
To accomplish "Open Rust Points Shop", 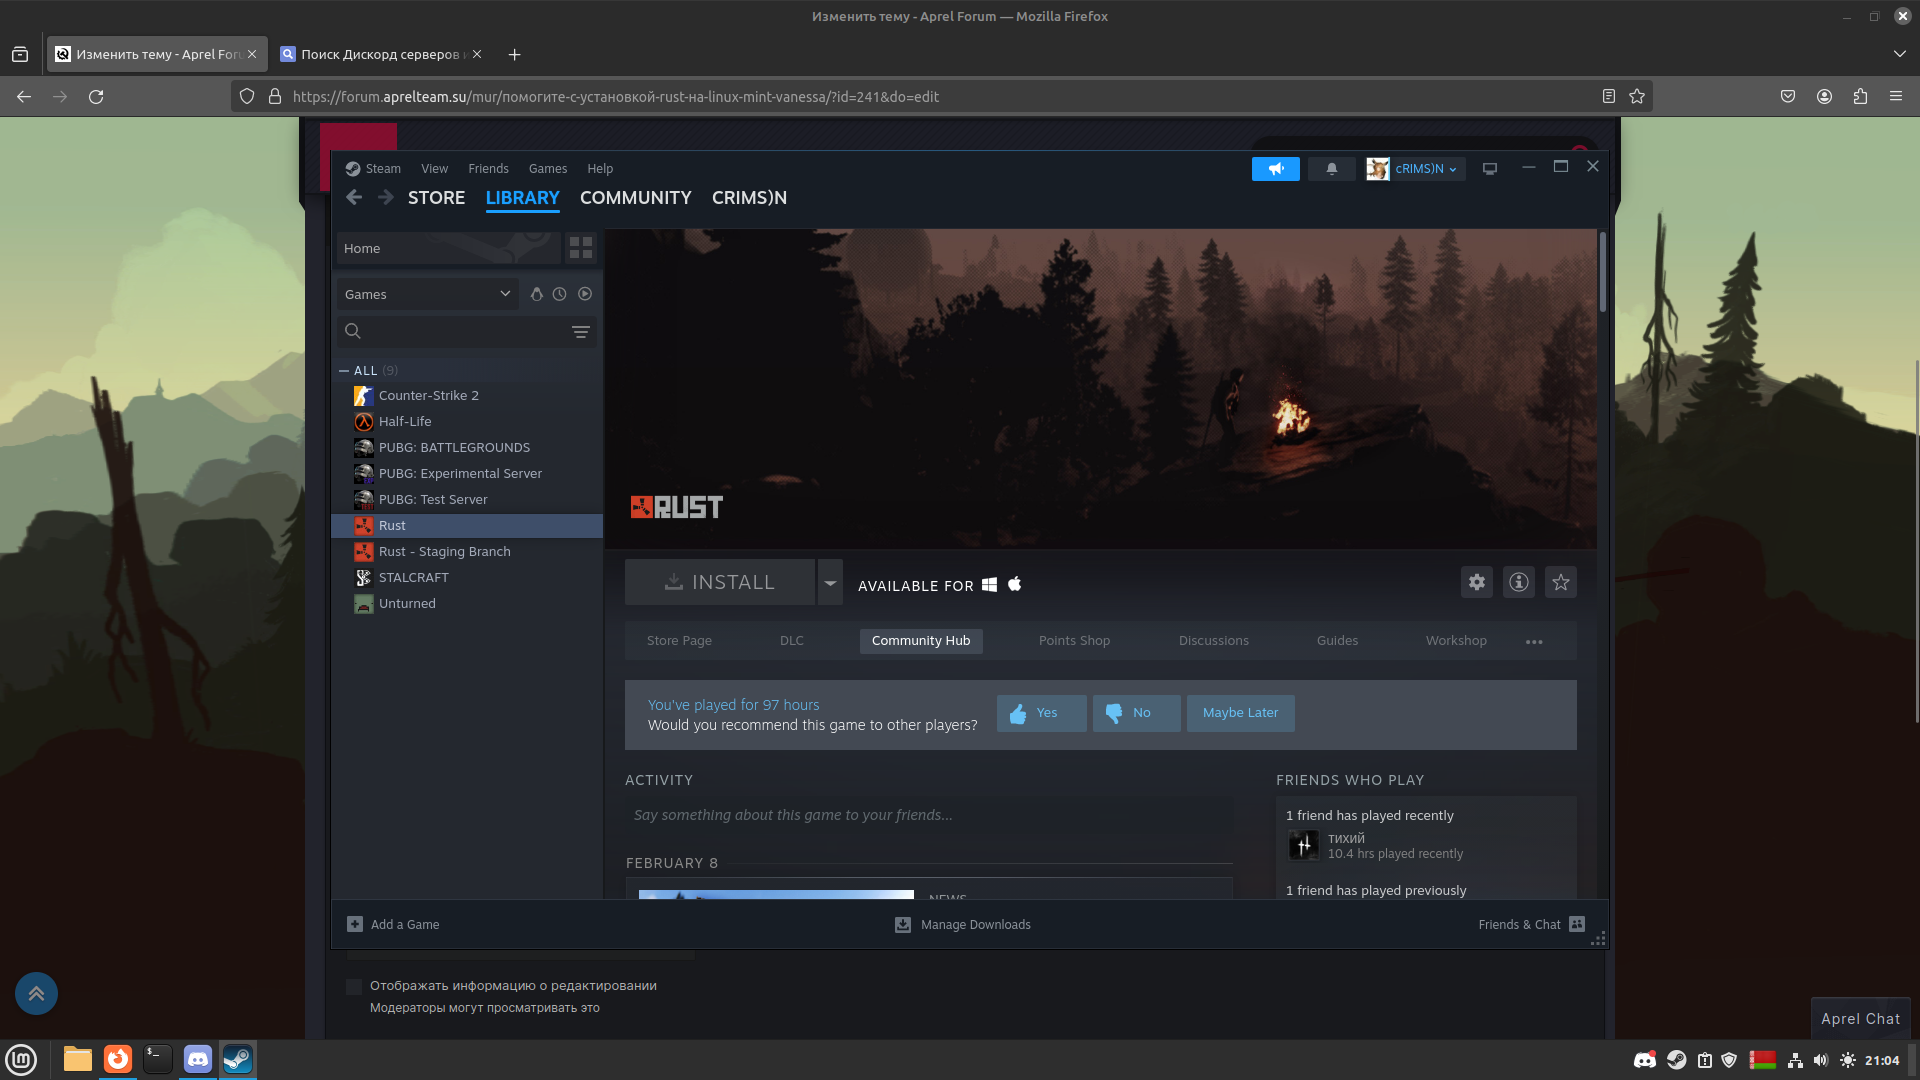I will coord(1074,641).
